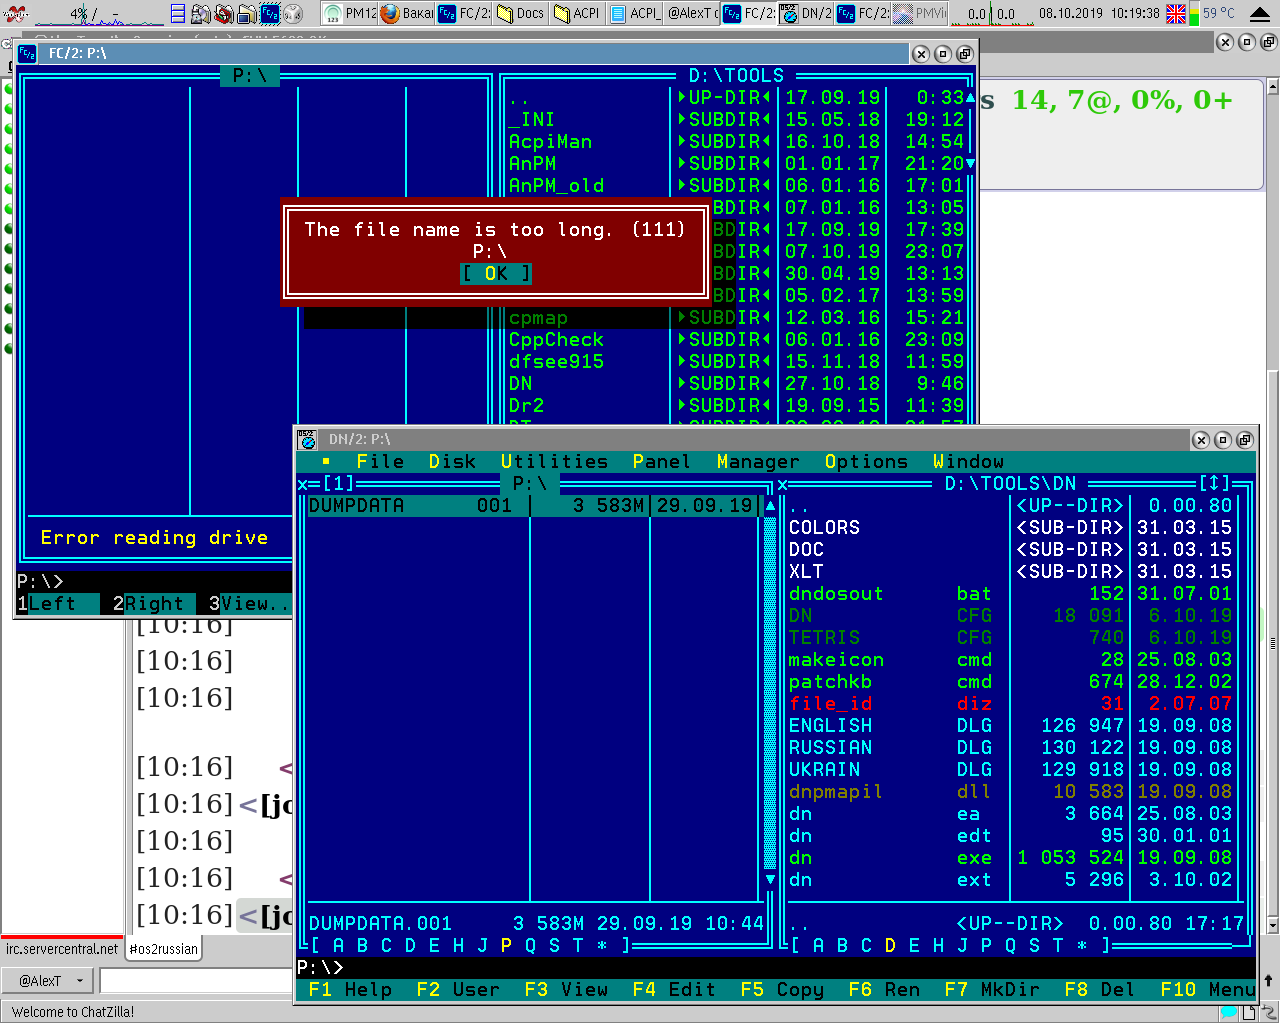Select patchkb cmd file in DN/2

(x=1010, y=681)
